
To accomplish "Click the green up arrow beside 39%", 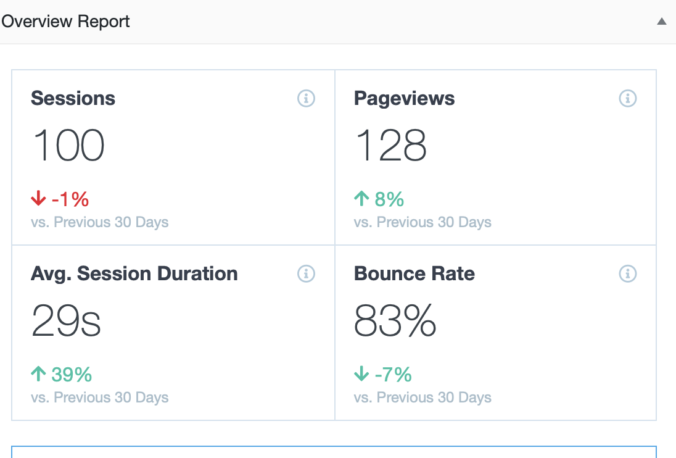I will tap(39, 375).
